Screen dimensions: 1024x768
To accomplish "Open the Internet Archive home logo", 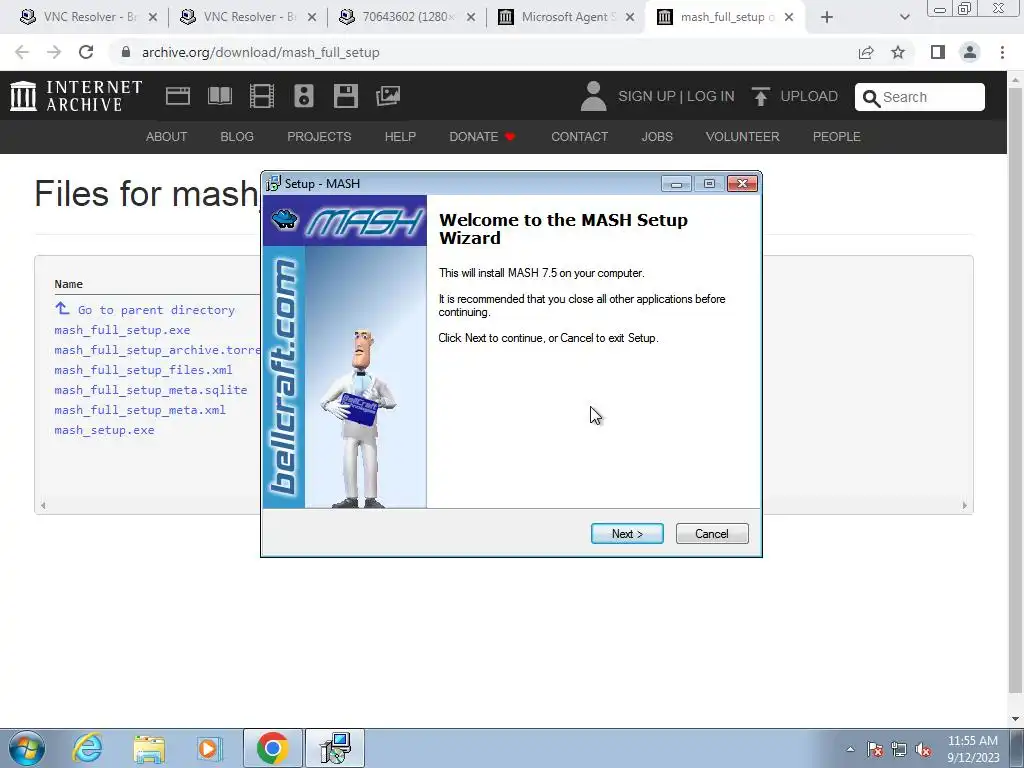I will 76,96.
